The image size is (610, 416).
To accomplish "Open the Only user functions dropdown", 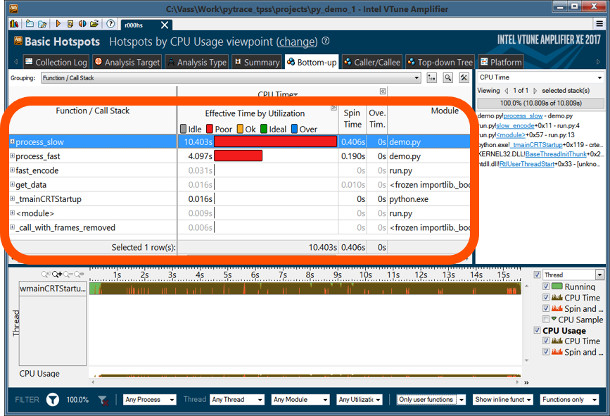I will click(x=431, y=400).
